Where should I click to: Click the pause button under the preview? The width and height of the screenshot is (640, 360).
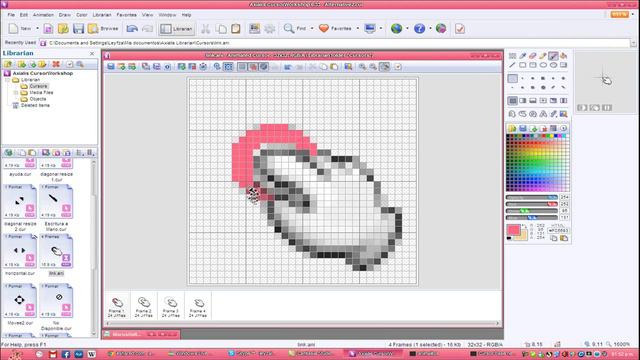click(x=607, y=108)
